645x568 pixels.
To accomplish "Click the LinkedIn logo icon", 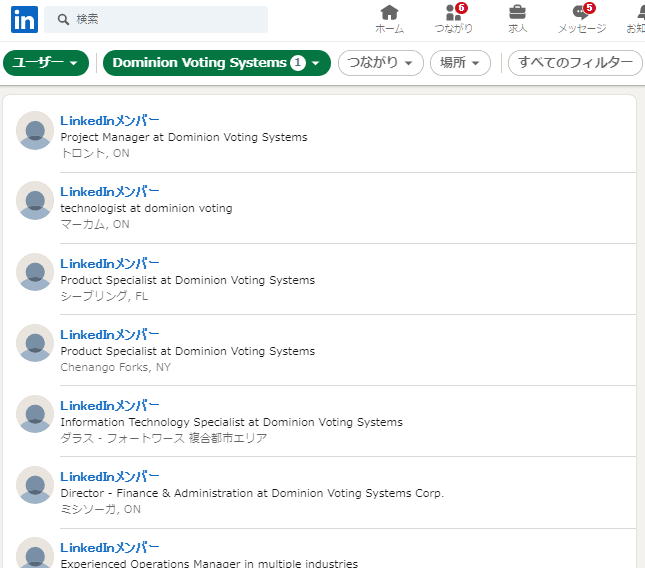I will (24, 19).
